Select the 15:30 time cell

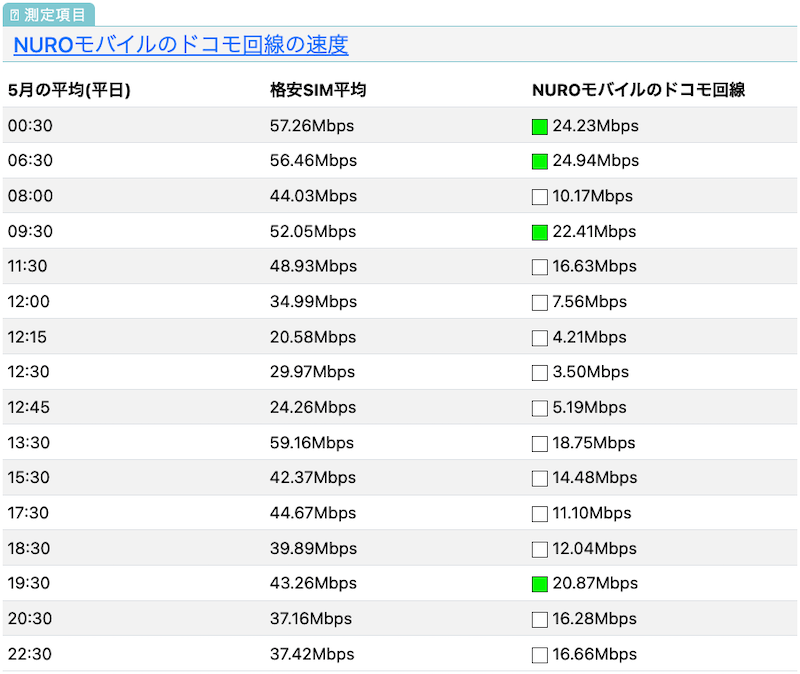click(29, 477)
